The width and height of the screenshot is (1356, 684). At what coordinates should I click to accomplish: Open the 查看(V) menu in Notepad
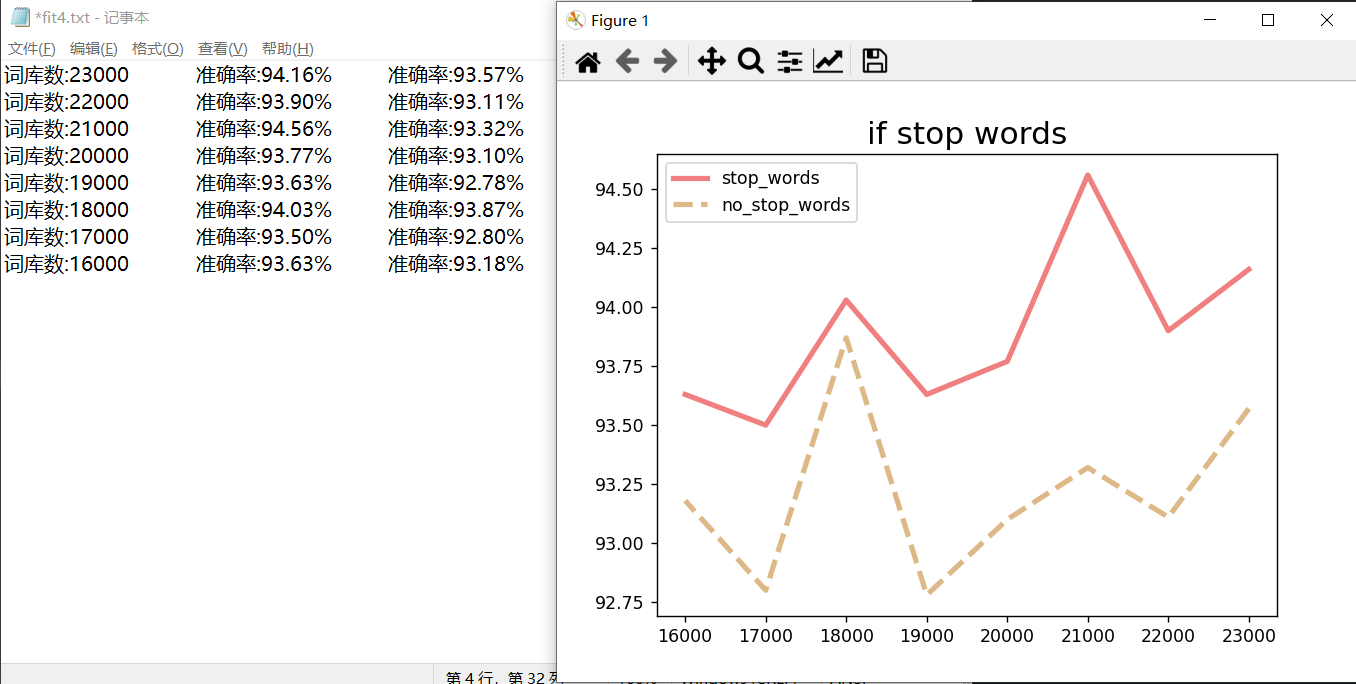223,49
